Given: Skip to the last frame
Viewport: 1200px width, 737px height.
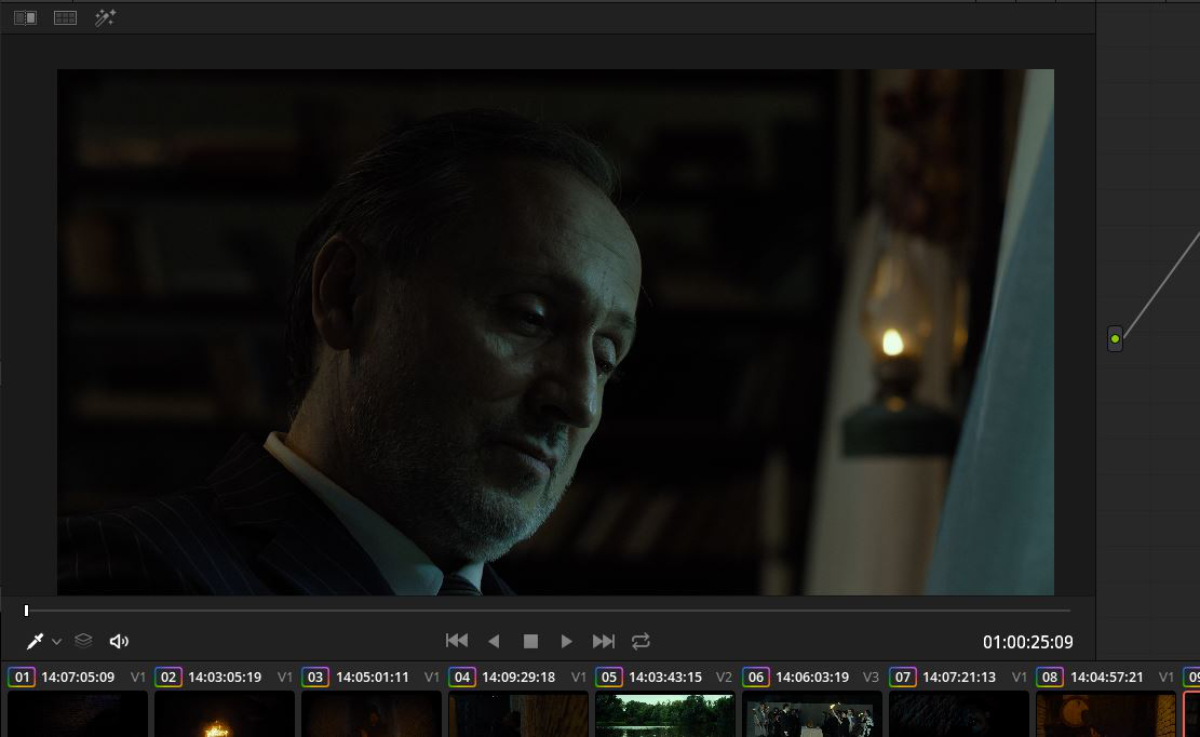Looking at the screenshot, I should pyautogui.click(x=603, y=641).
